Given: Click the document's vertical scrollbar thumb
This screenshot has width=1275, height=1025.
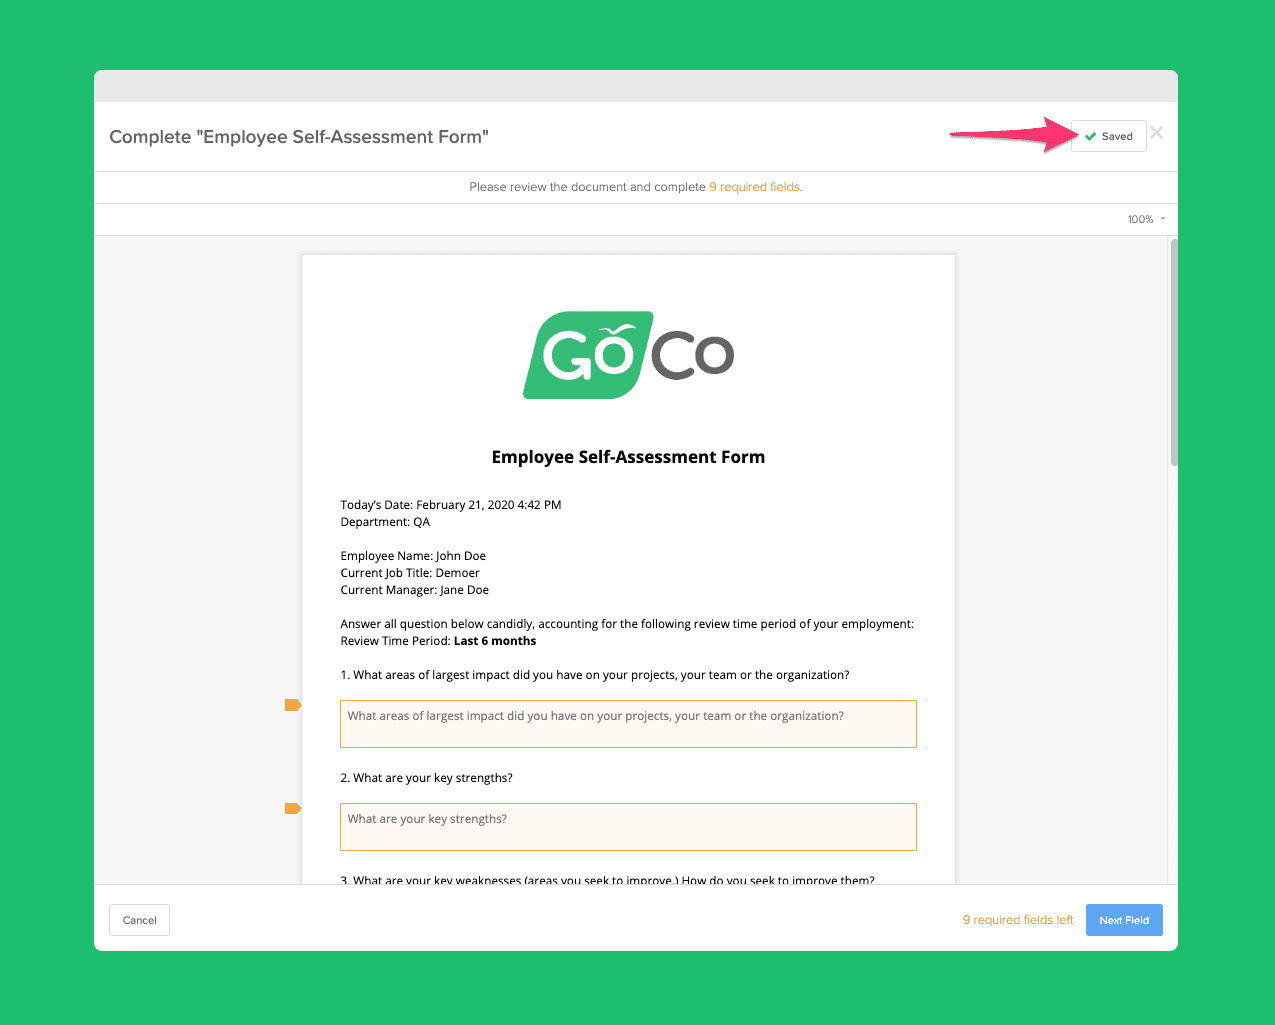Looking at the screenshot, I should [1174, 350].
